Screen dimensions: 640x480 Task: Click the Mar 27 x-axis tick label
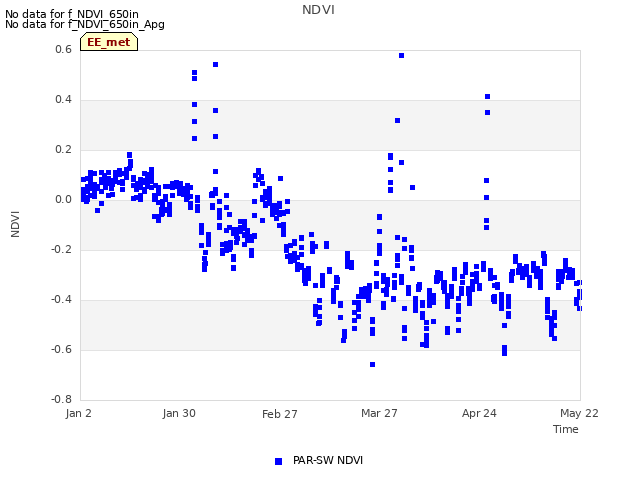[x=379, y=413]
